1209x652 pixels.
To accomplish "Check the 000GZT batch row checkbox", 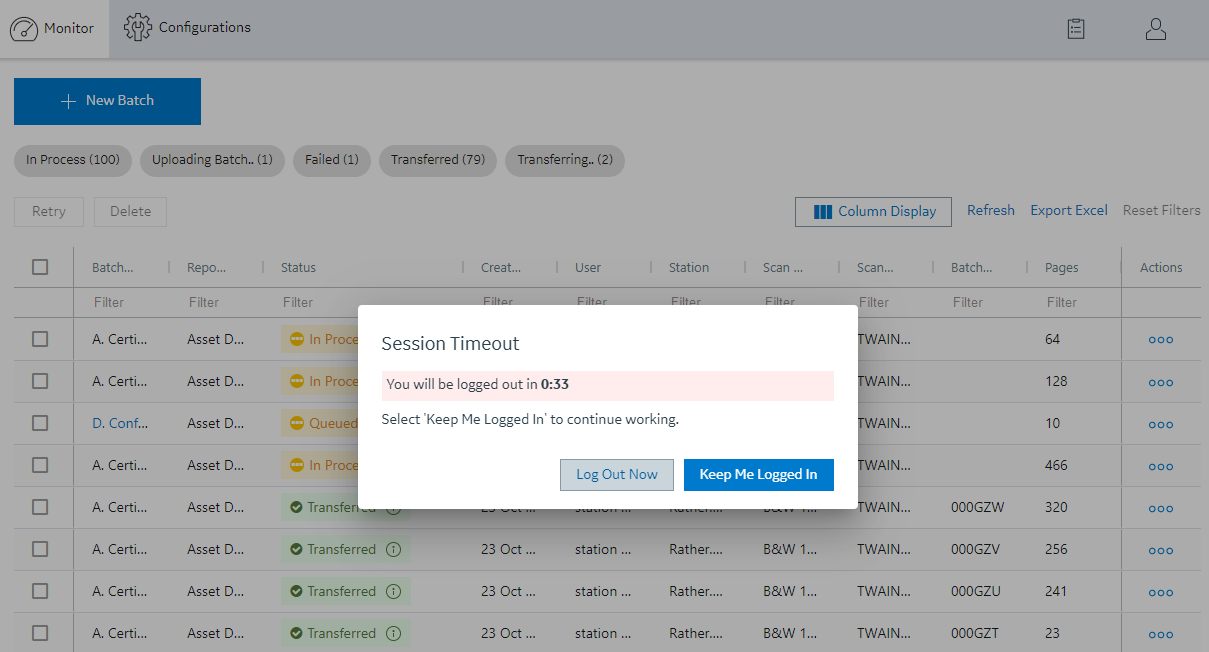I will pos(40,633).
